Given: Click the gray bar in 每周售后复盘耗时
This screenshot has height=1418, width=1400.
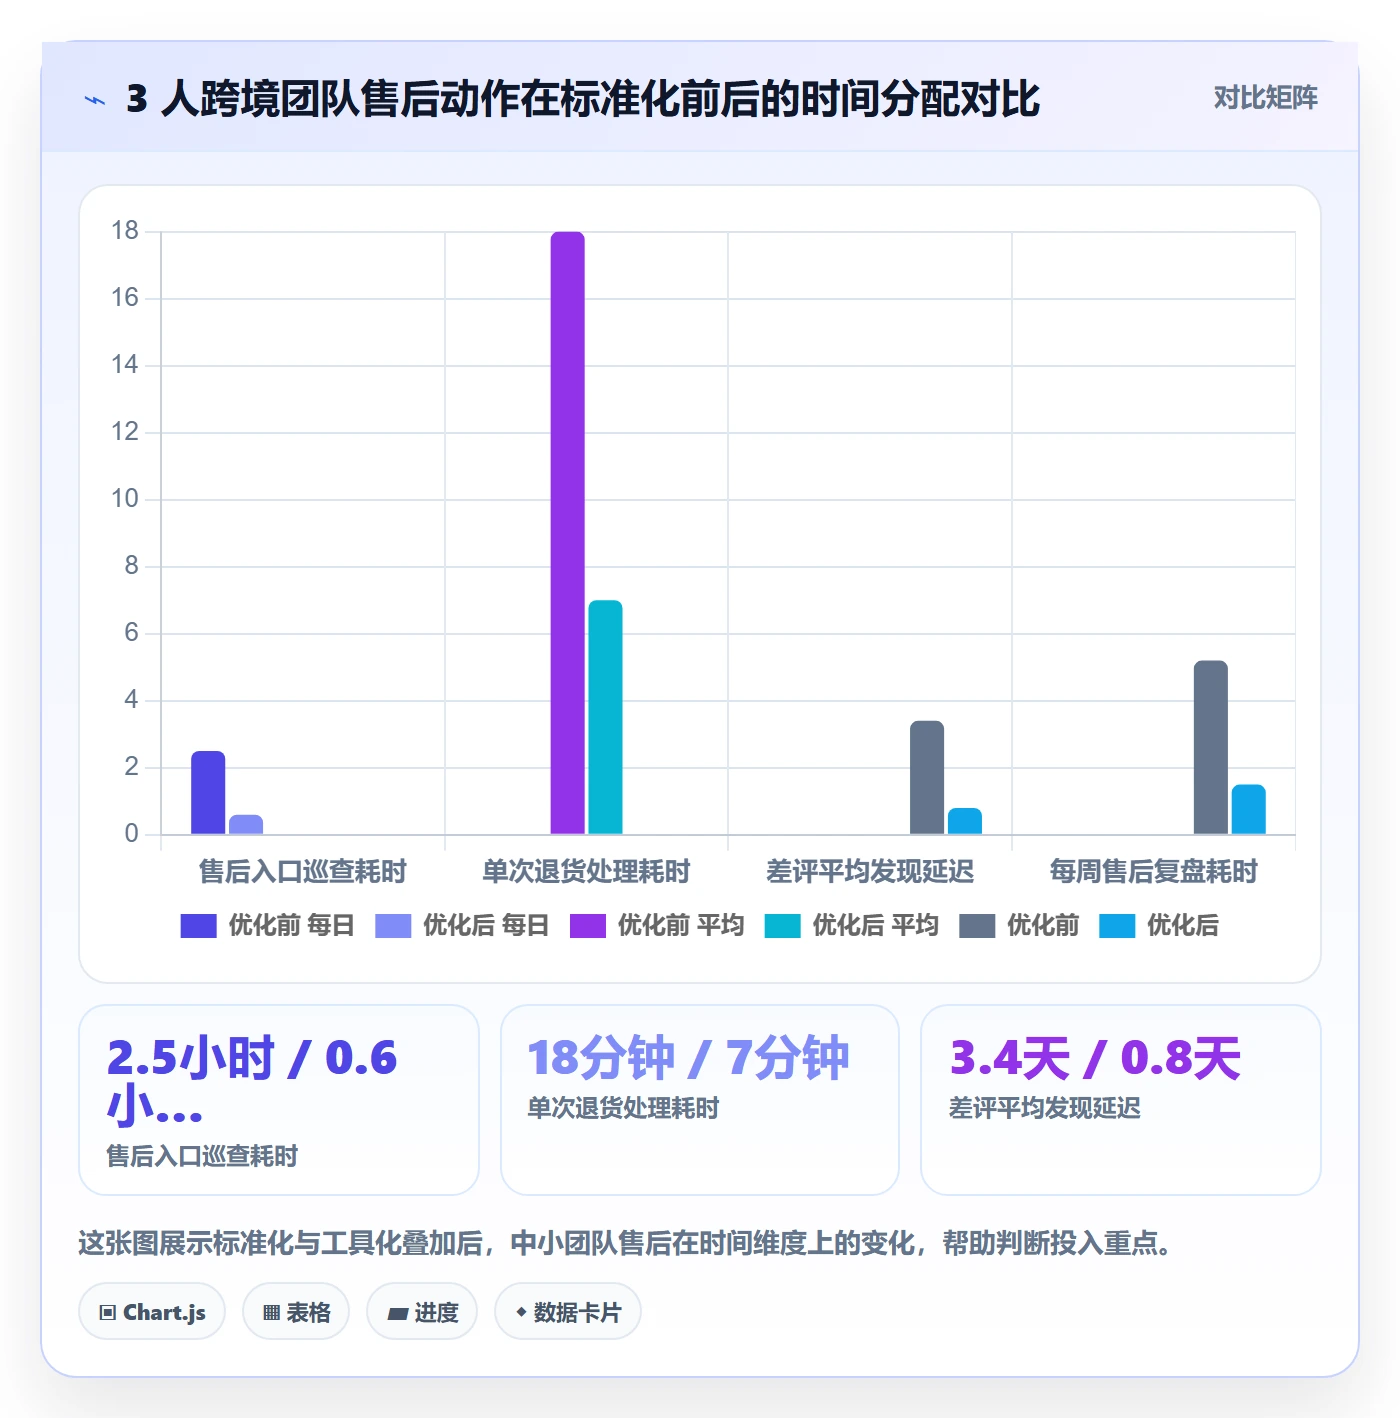Looking at the screenshot, I should [x=1211, y=747].
